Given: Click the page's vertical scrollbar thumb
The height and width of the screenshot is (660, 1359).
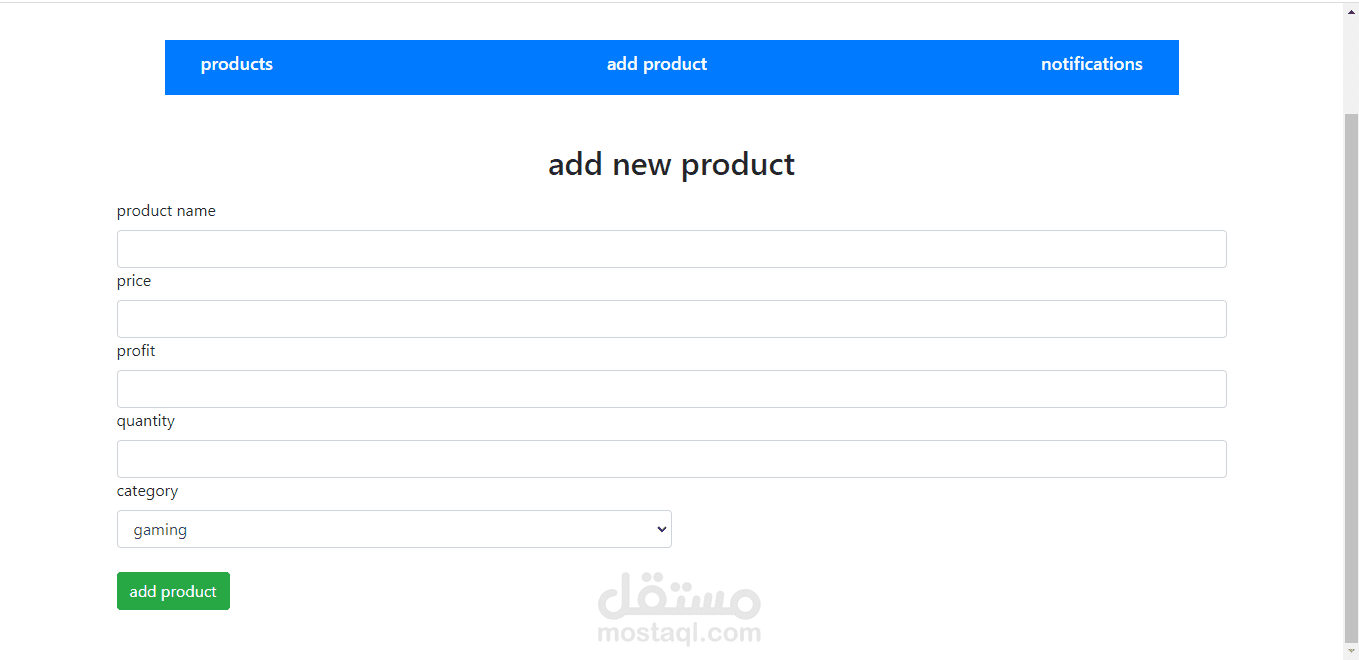Looking at the screenshot, I should 1351,370.
